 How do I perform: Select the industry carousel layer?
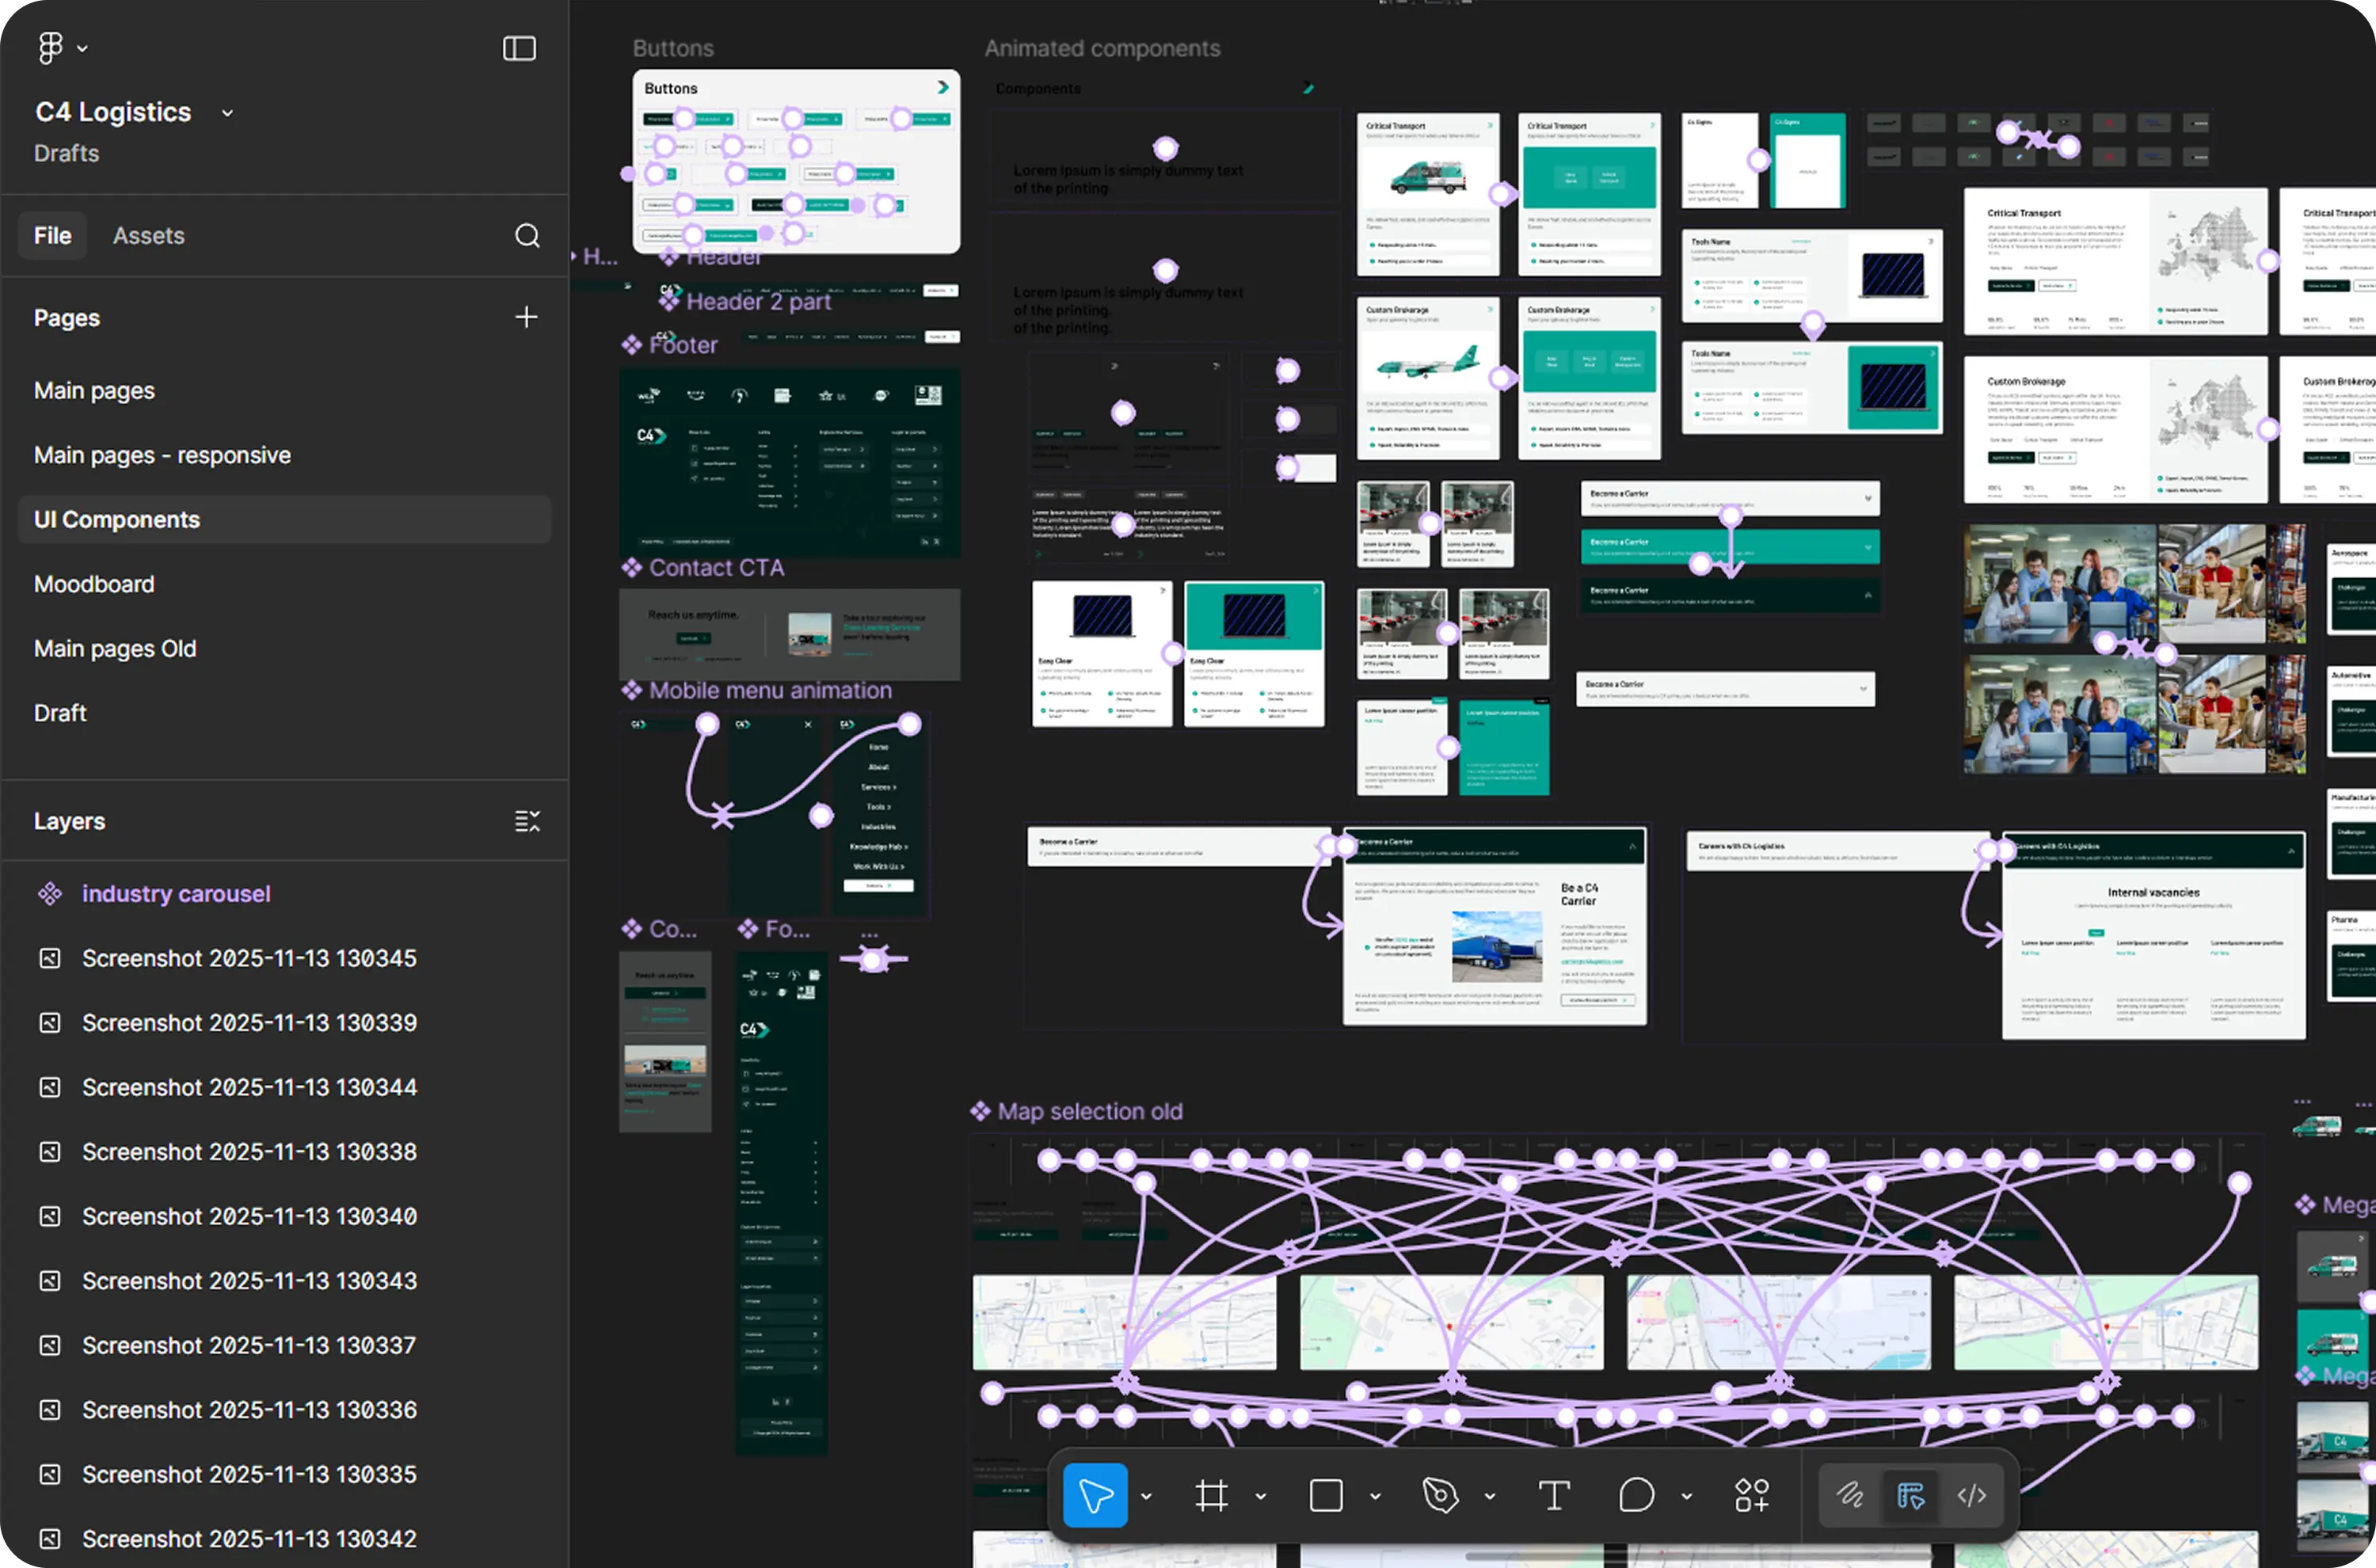point(176,893)
